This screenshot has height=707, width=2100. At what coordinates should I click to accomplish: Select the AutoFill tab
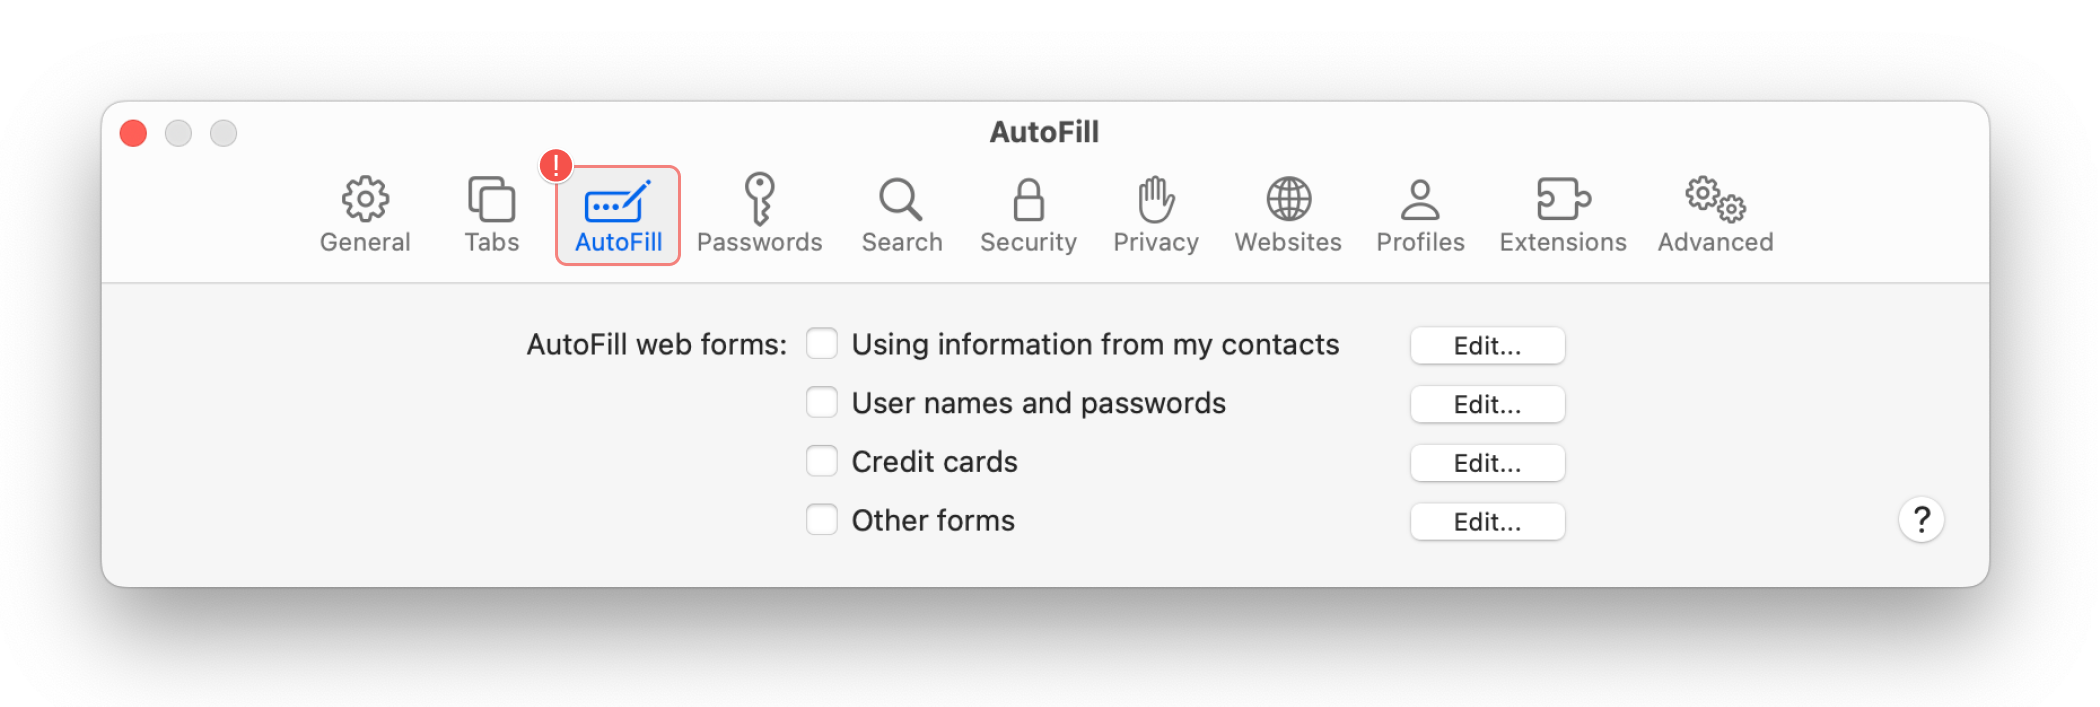tap(618, 213)
